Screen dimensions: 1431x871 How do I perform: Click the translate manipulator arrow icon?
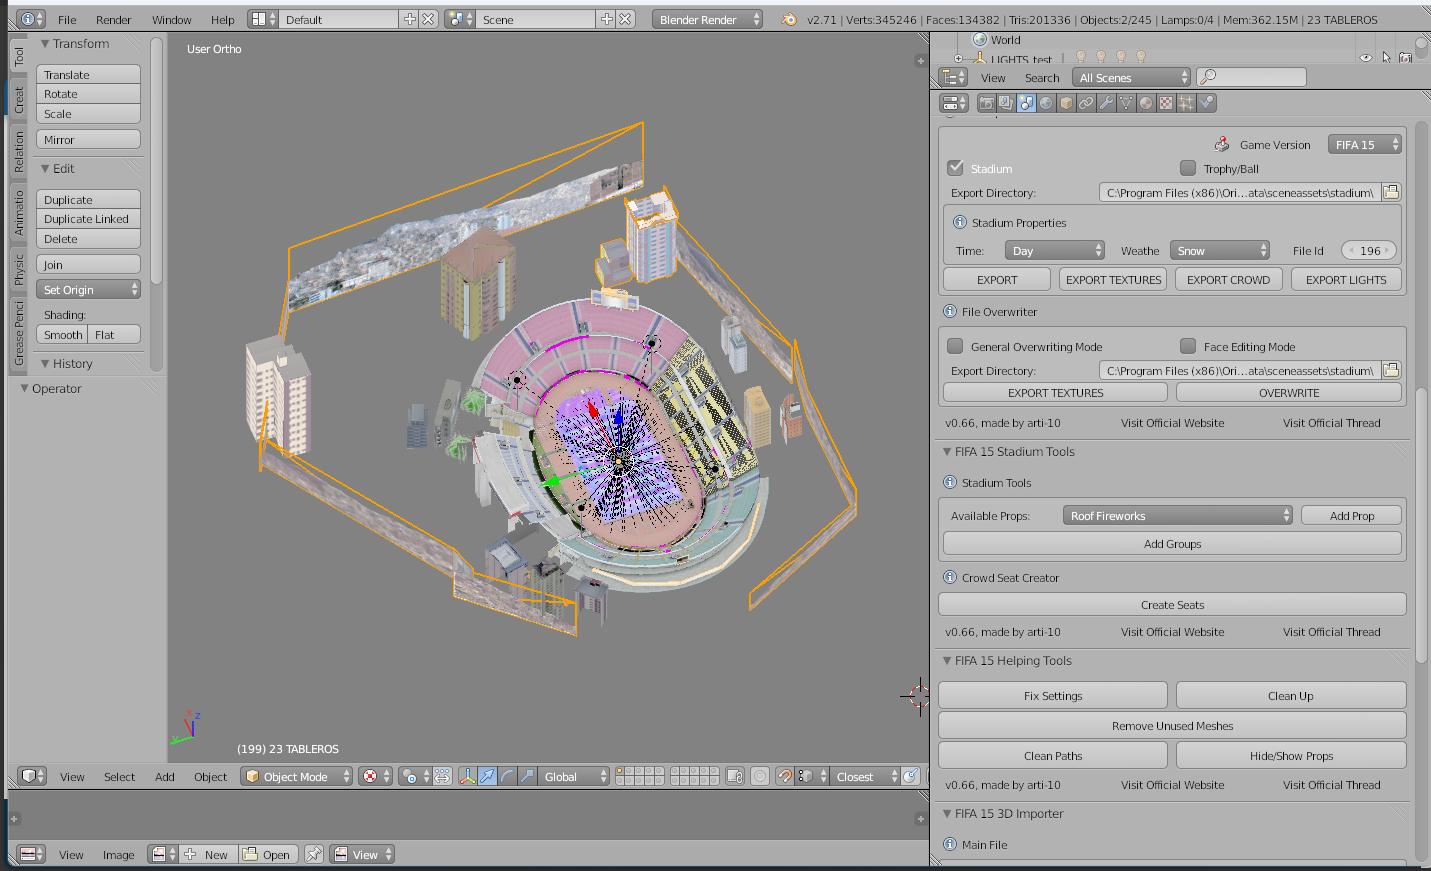(x=488, y=776)
